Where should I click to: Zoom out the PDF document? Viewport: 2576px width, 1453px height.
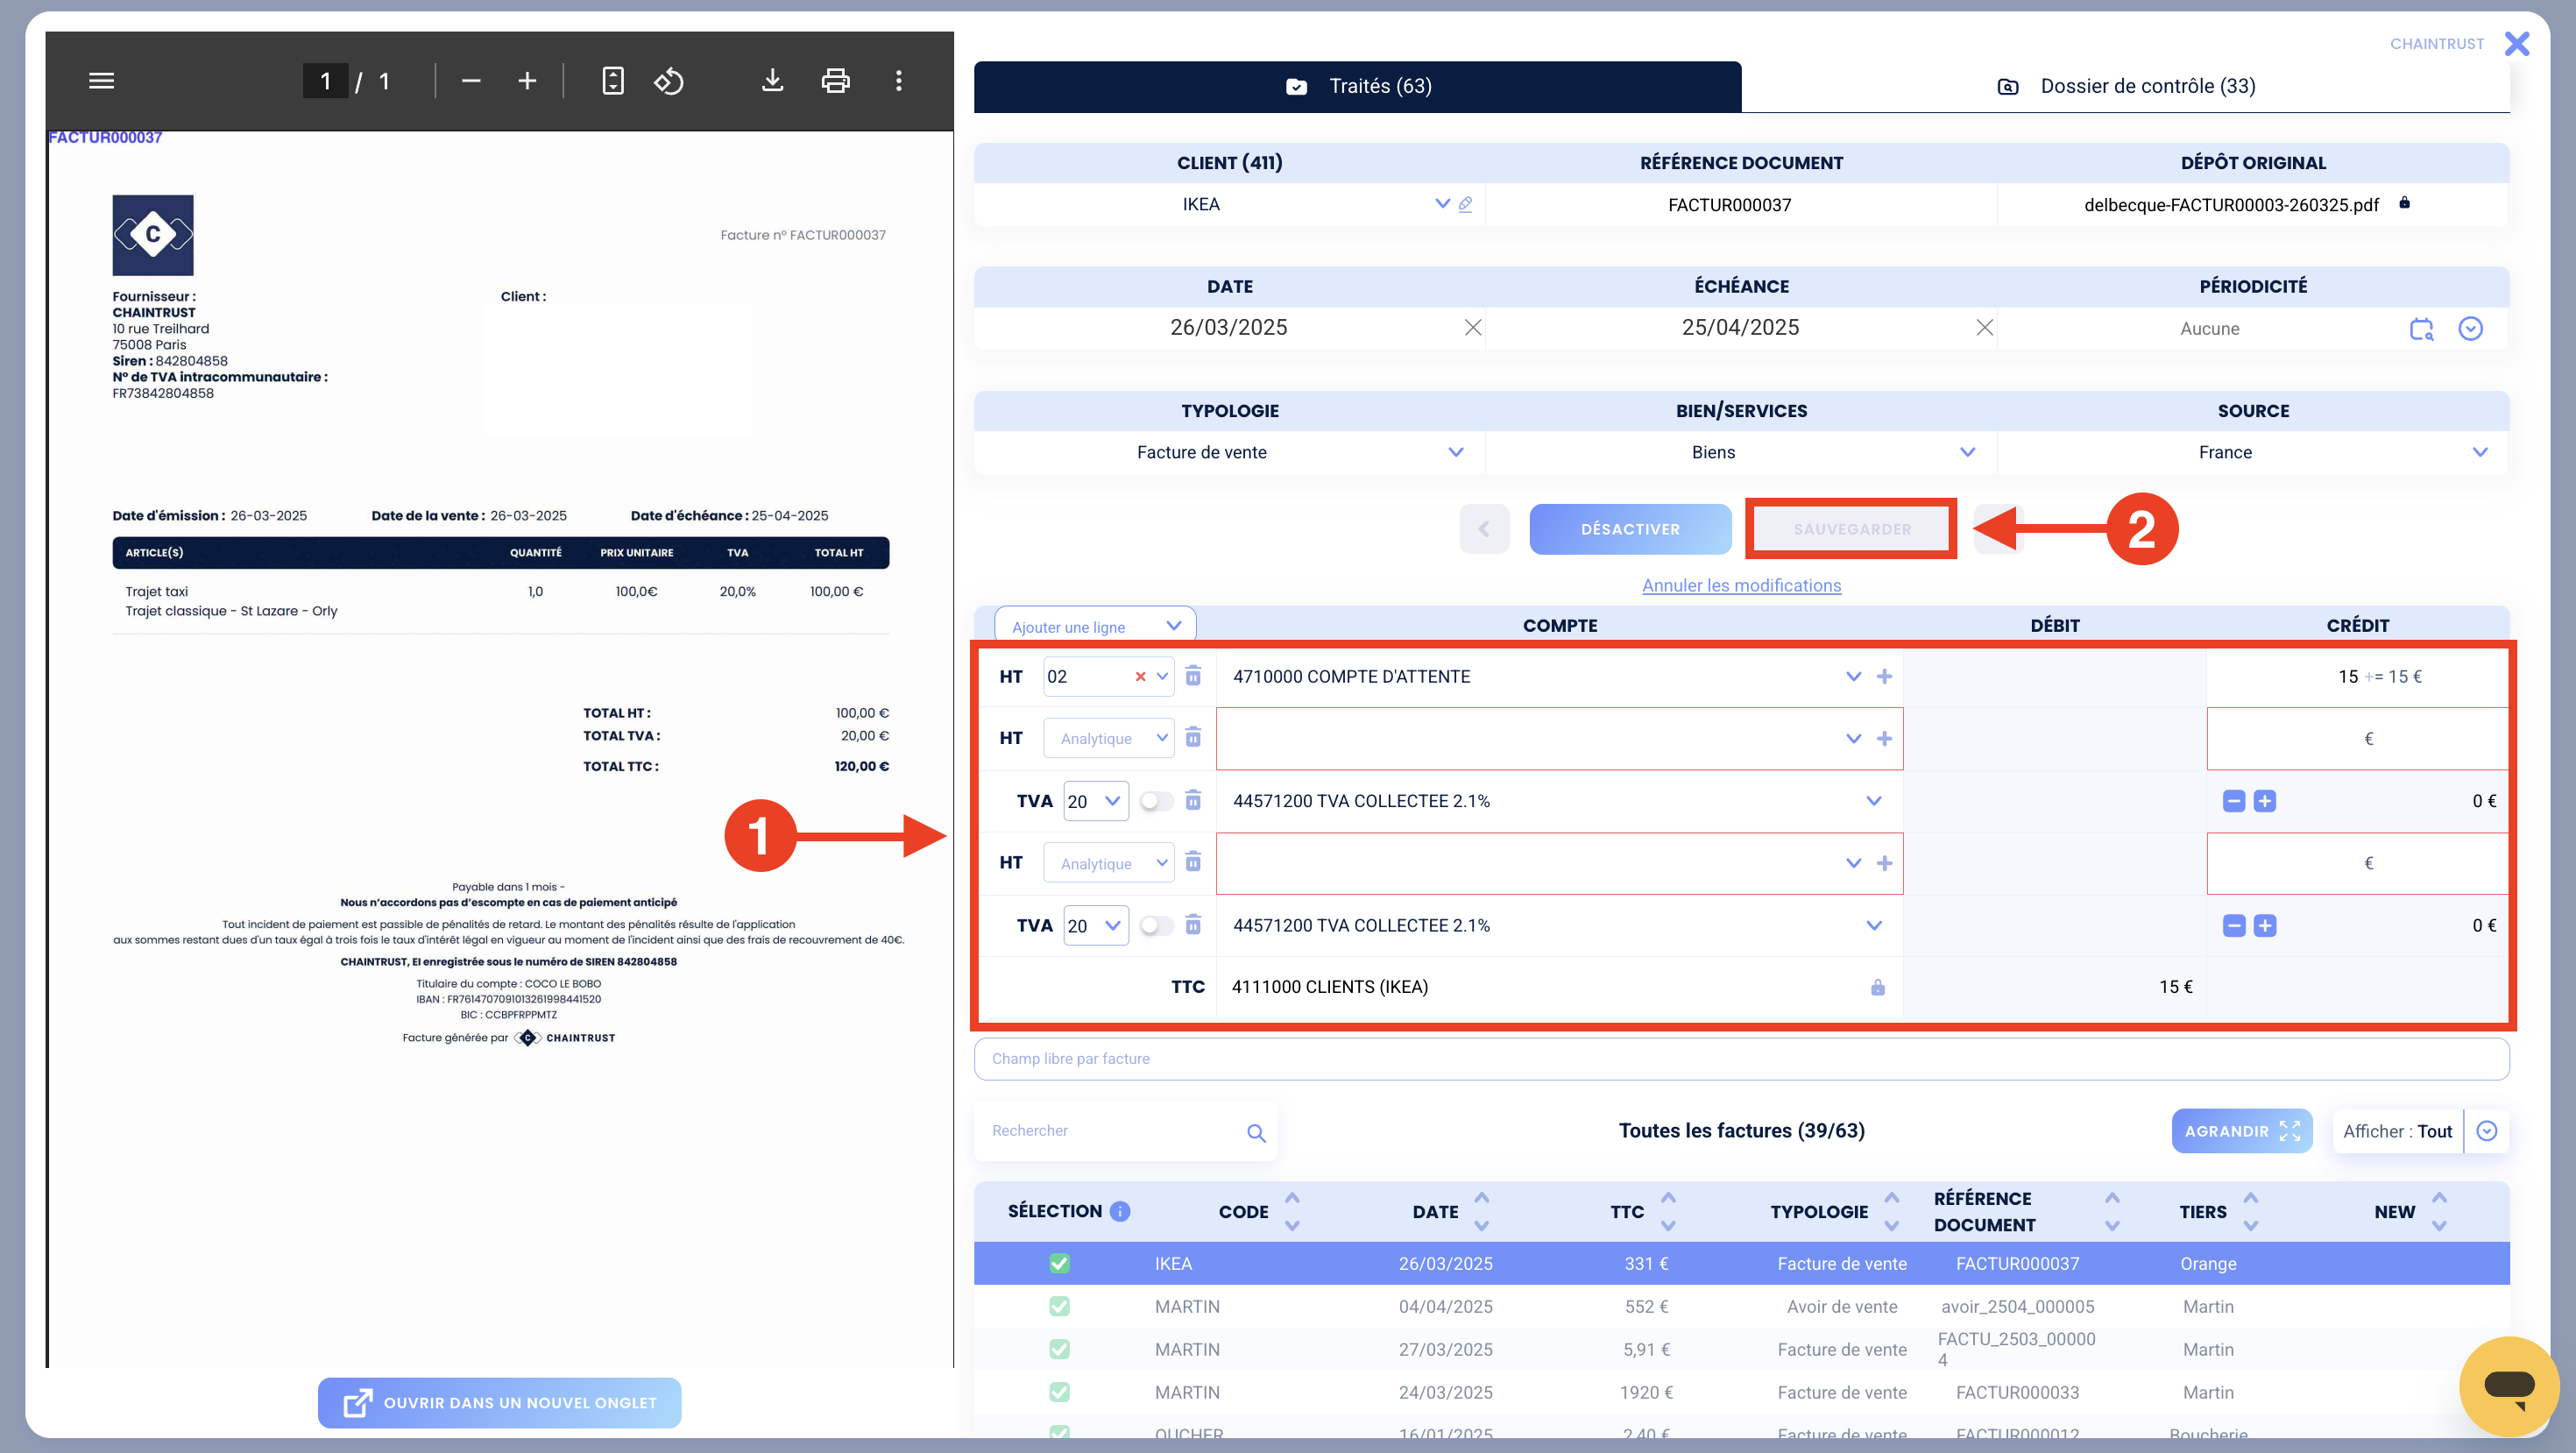[x=471, y=81]
